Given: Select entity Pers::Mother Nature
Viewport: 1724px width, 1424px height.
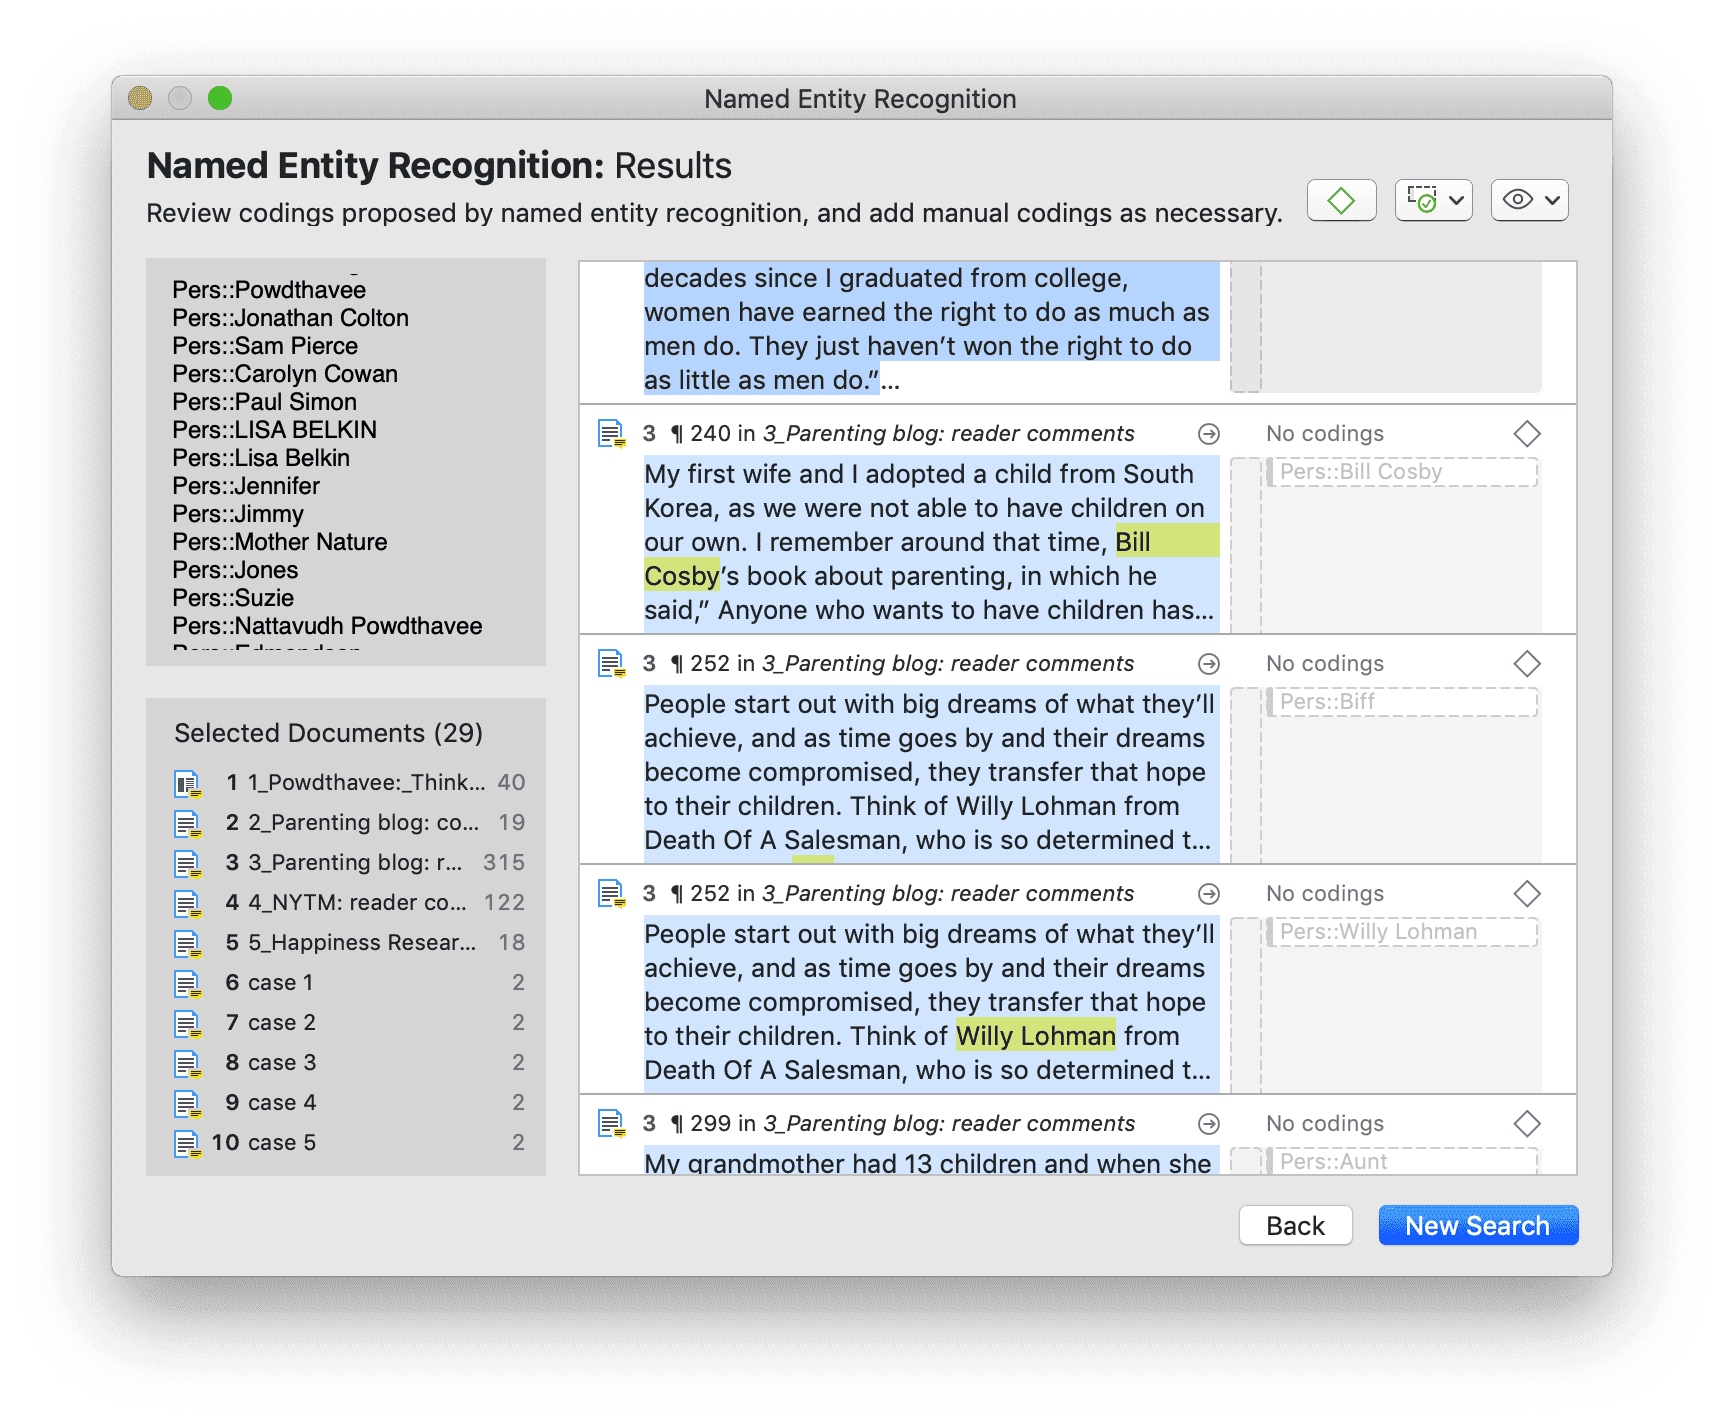Looking at the screenshot, I should [280, 542].
